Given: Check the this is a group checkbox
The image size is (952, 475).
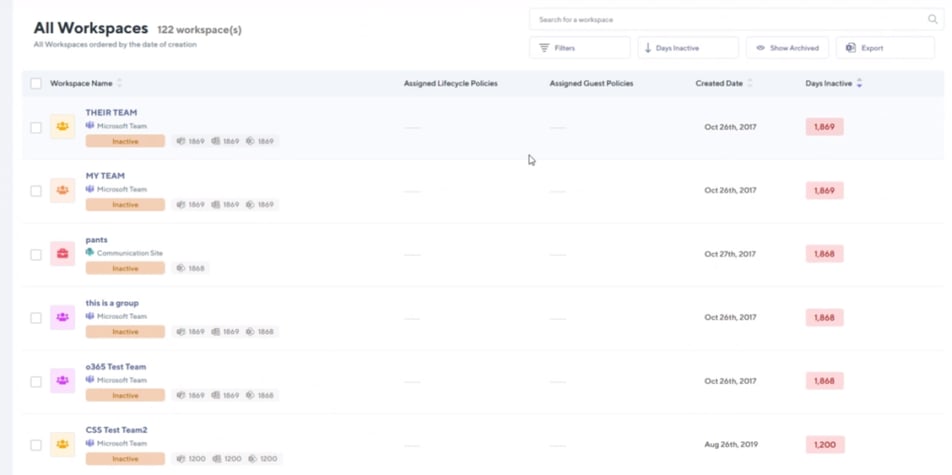Looking at the screenshot, I should (x=36, y=318).
